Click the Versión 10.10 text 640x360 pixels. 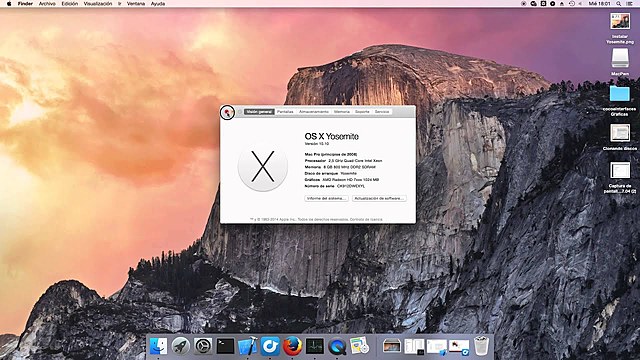coord(317,144)
